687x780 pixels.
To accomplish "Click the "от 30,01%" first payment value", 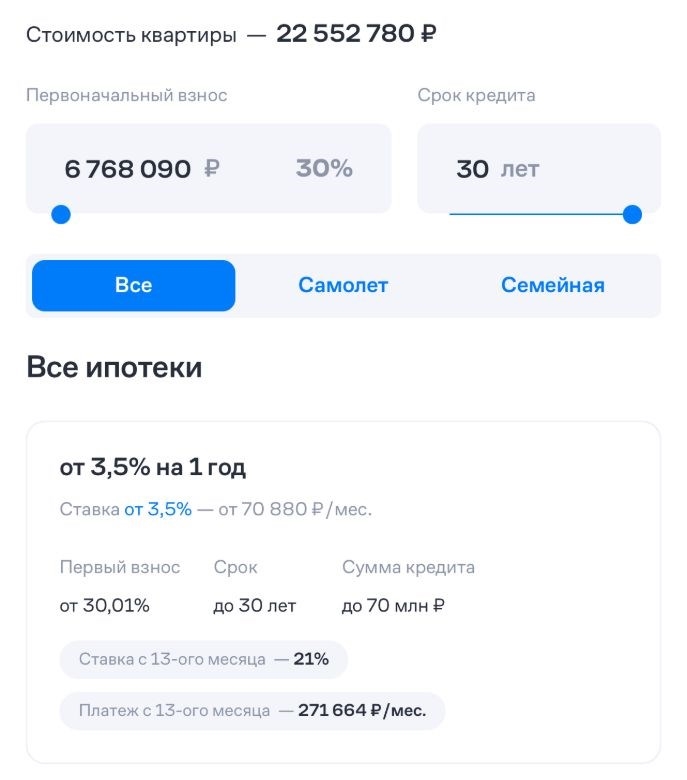I will (105, 606).
